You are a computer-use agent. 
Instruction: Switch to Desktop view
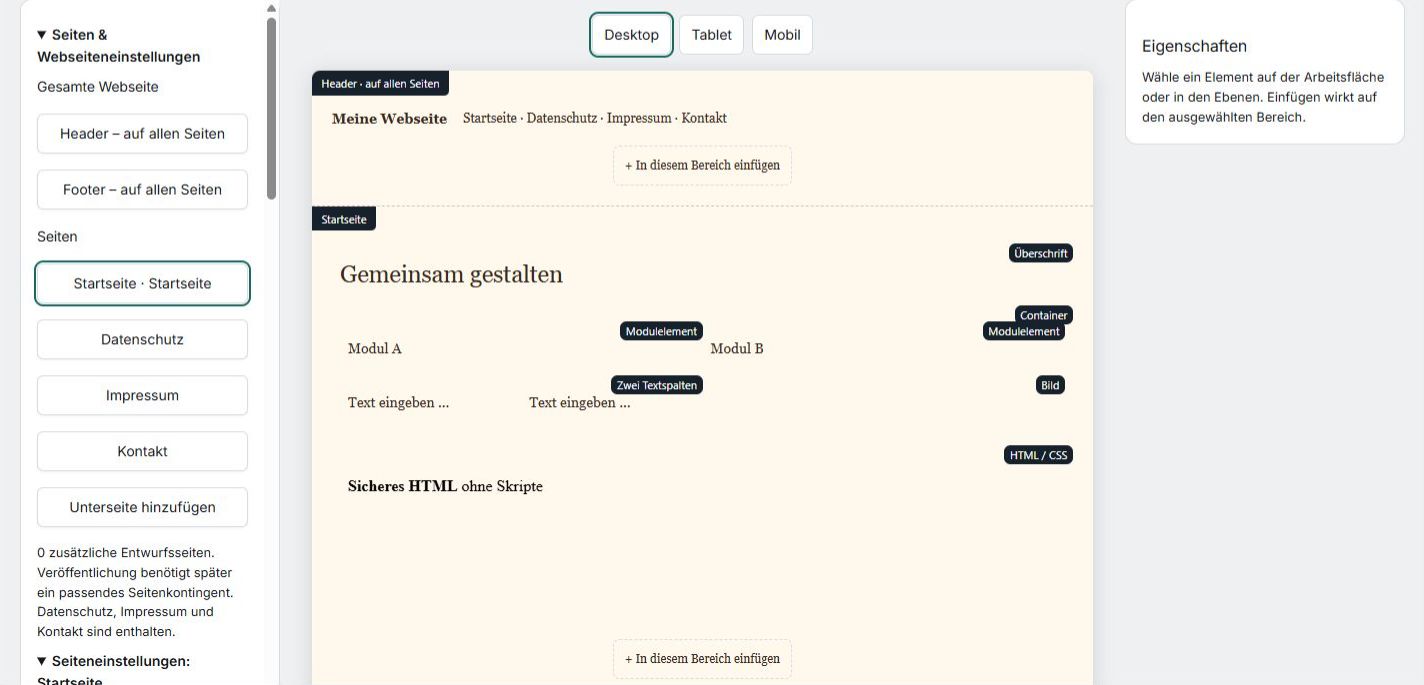click(631, 35)
